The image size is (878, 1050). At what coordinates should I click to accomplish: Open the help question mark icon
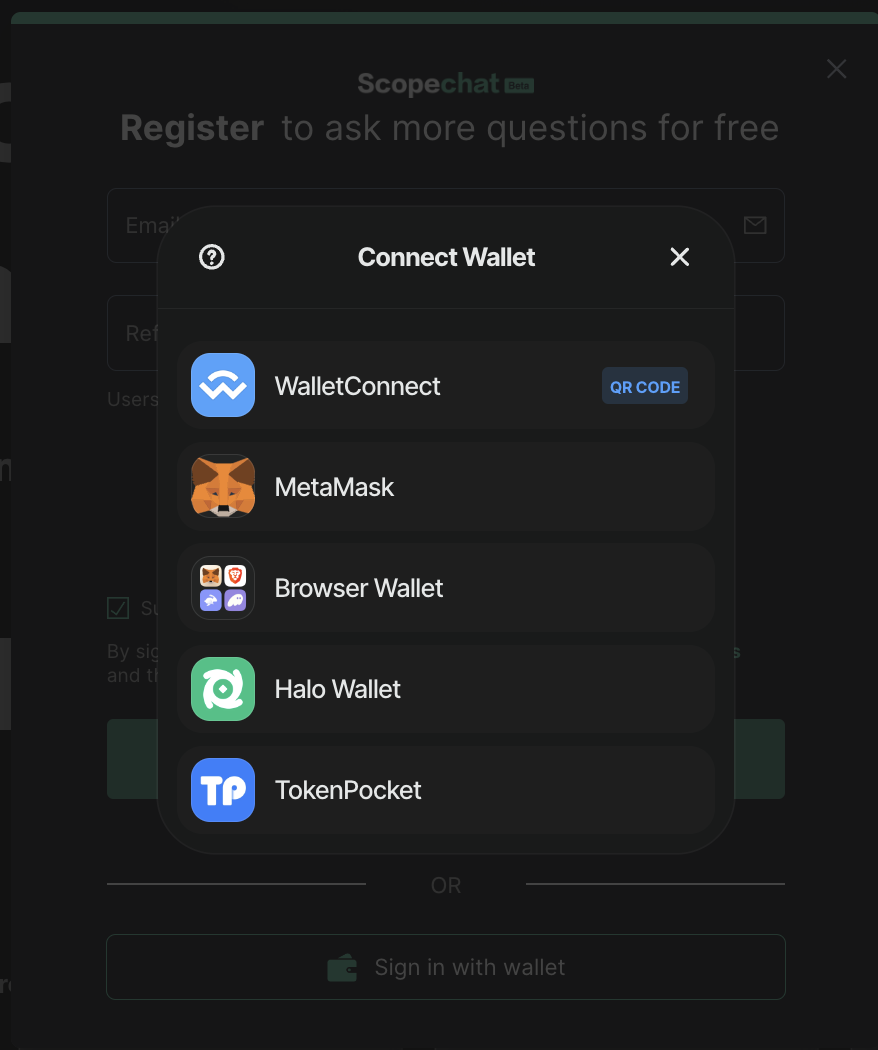pos(212,257)
